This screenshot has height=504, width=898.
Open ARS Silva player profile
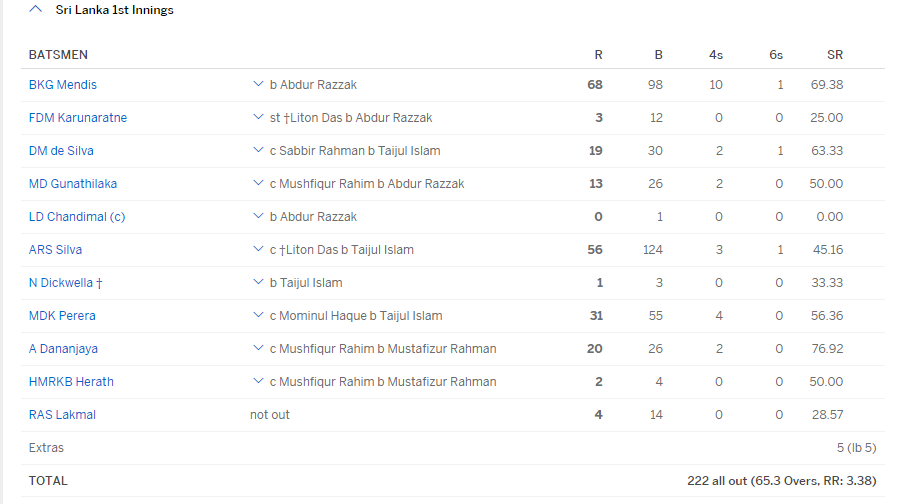55,250
